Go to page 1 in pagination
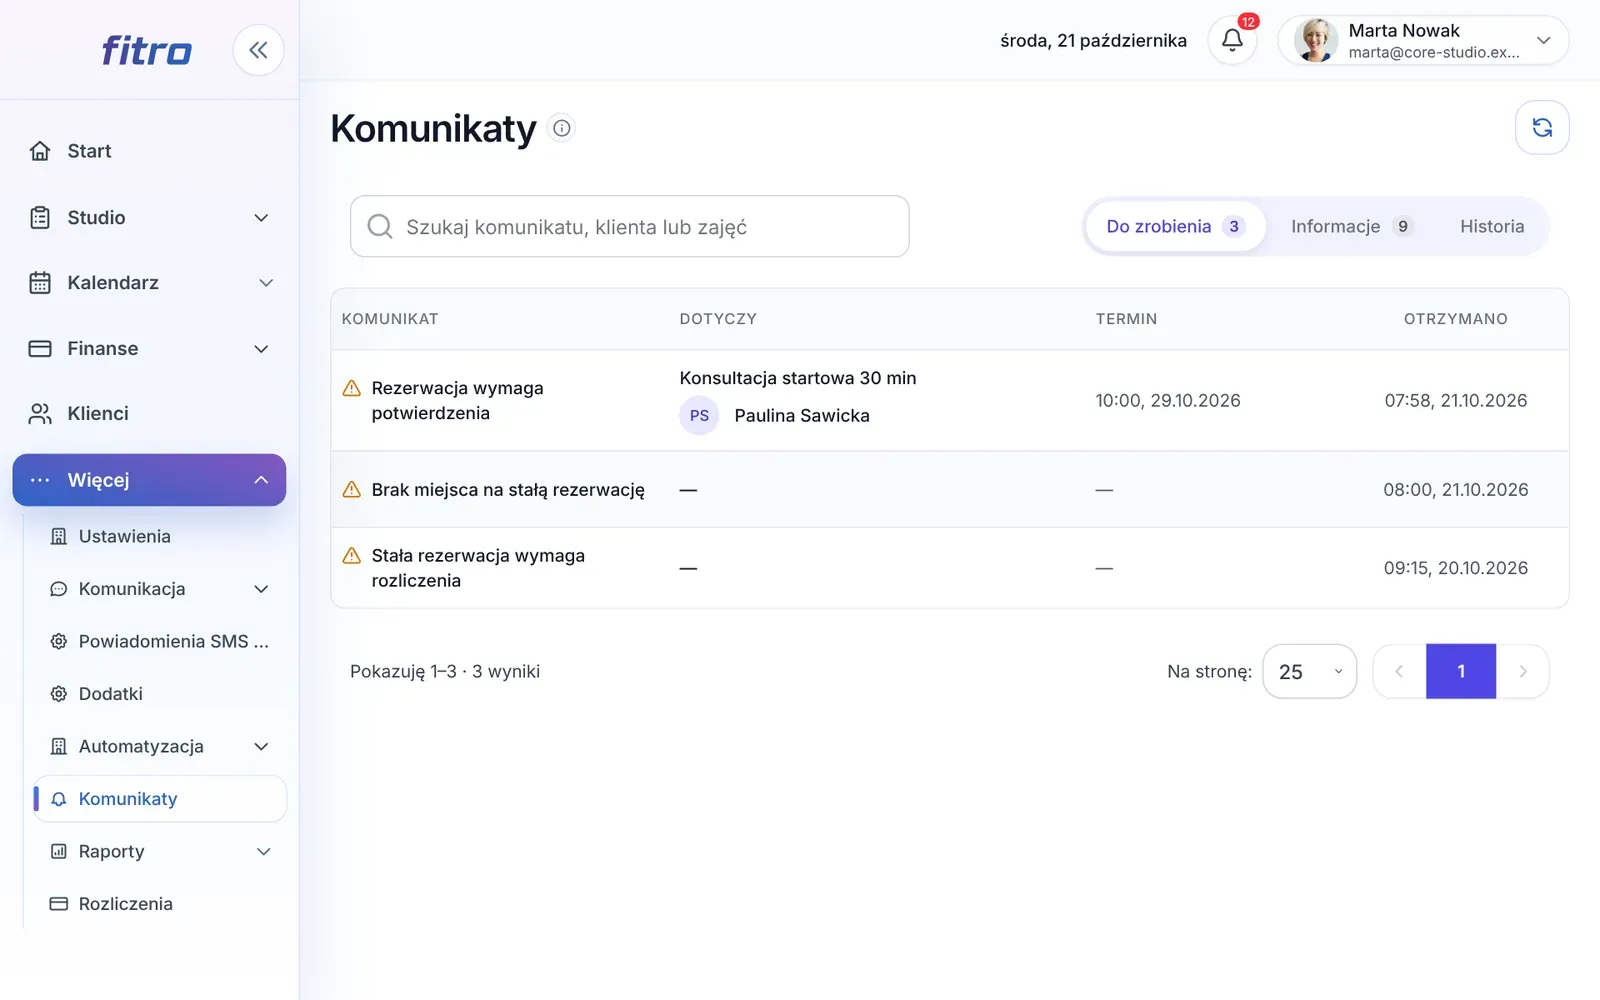The height and width of the screenshot is (1000, 1600). pyautogui.click(x=1461, y=671)
